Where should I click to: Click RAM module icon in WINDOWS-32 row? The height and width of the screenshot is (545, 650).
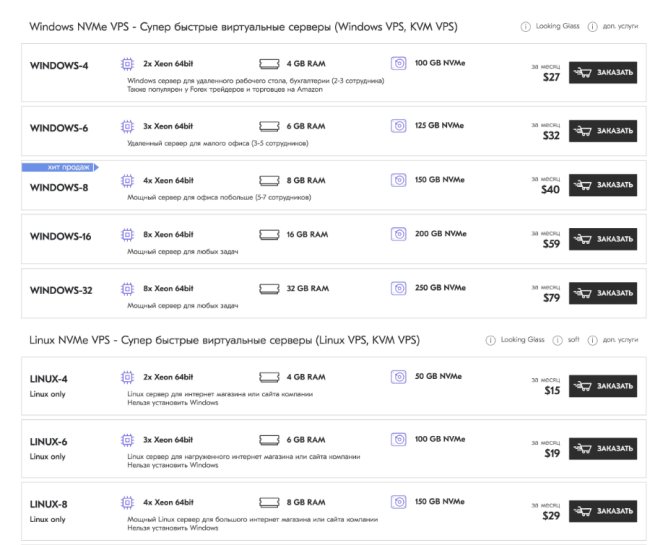[x=269, y=289]
